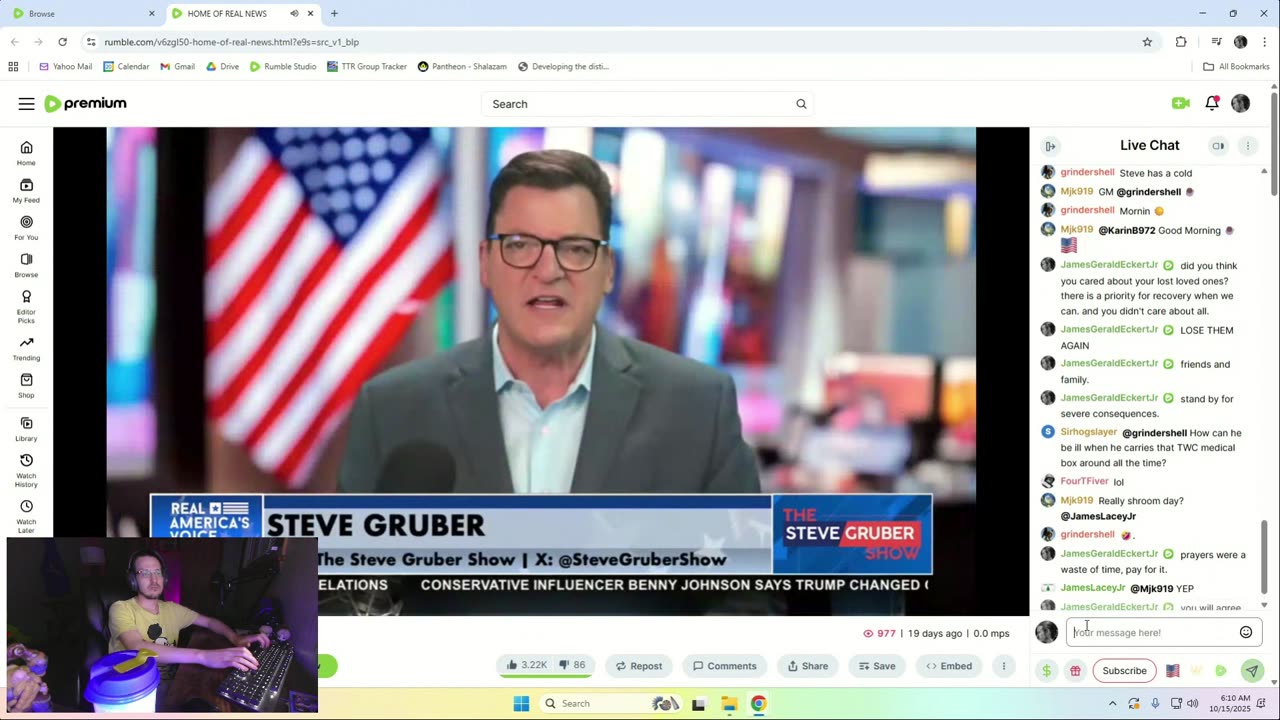Bookmark this page with the star

1147,42
